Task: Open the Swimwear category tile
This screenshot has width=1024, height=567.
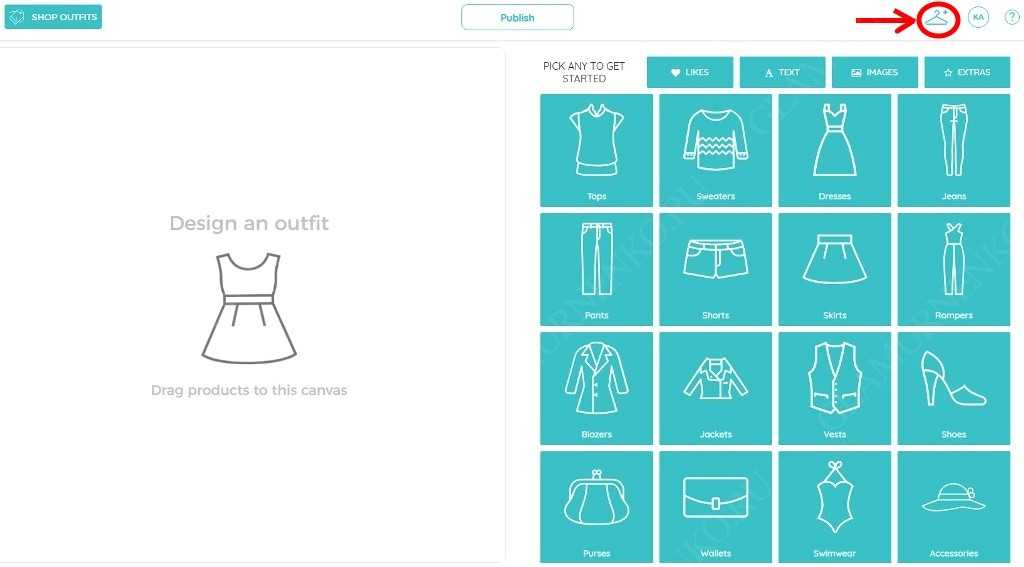Action: click(835, 507)
